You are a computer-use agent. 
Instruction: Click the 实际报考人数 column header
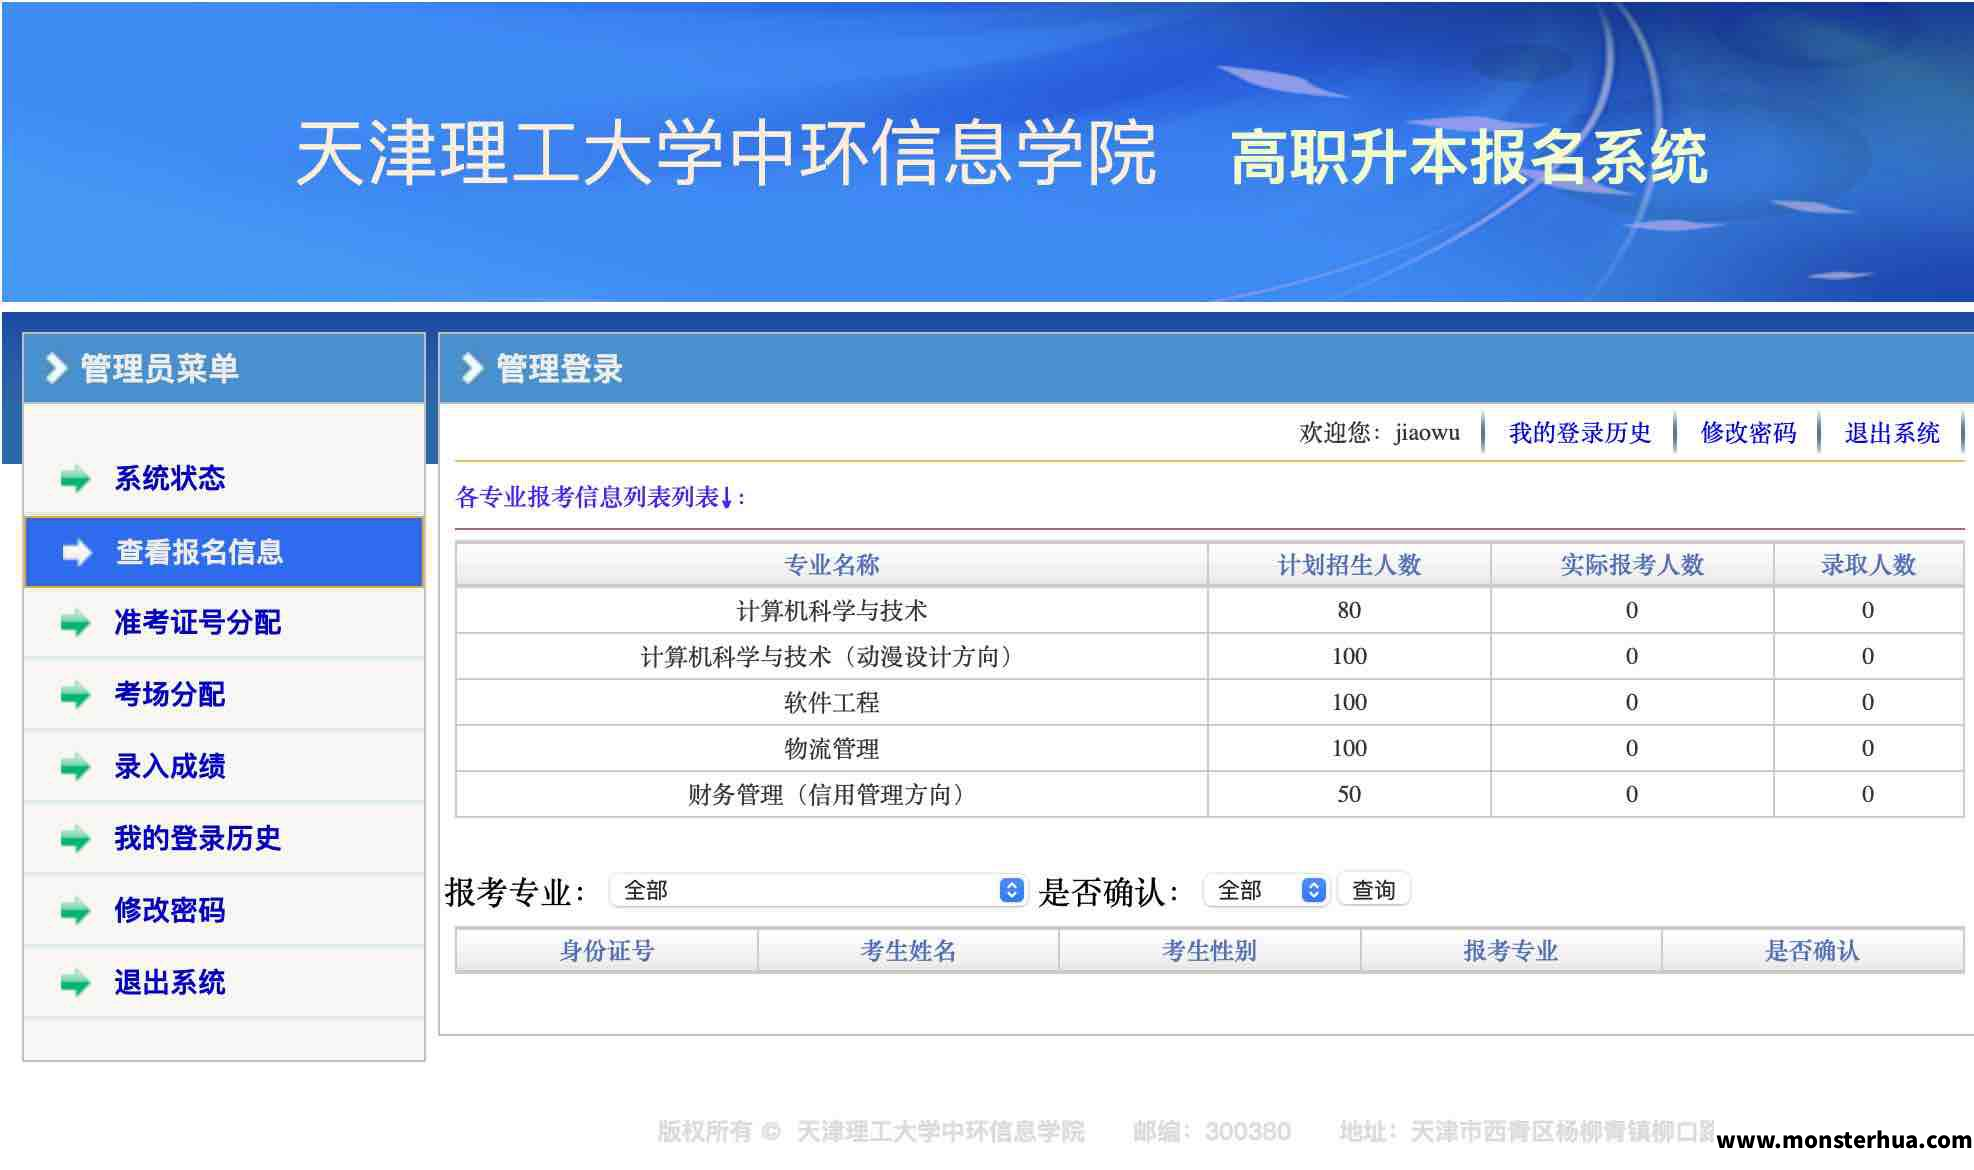pyautogui.click(x=1632, y=565)
